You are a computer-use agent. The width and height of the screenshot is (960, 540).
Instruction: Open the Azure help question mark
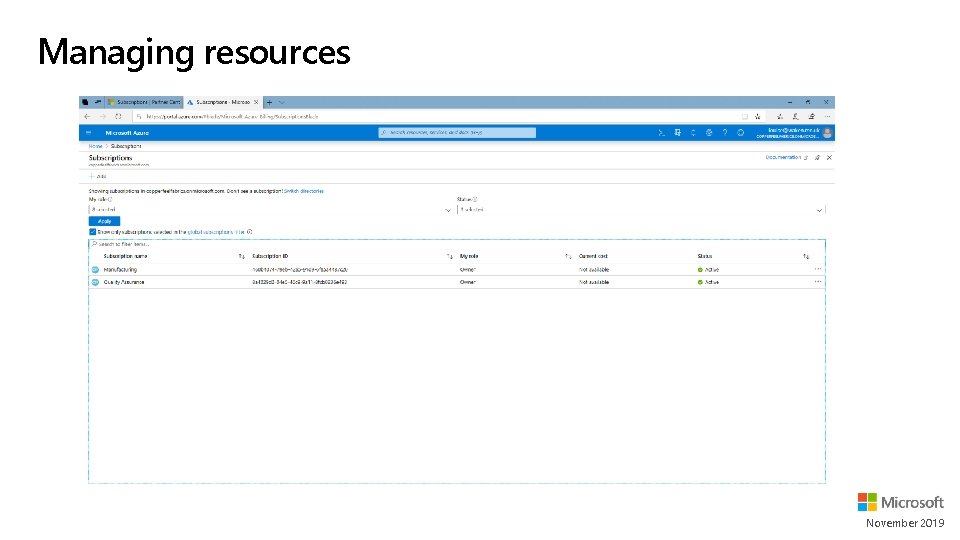pos(725,133)
